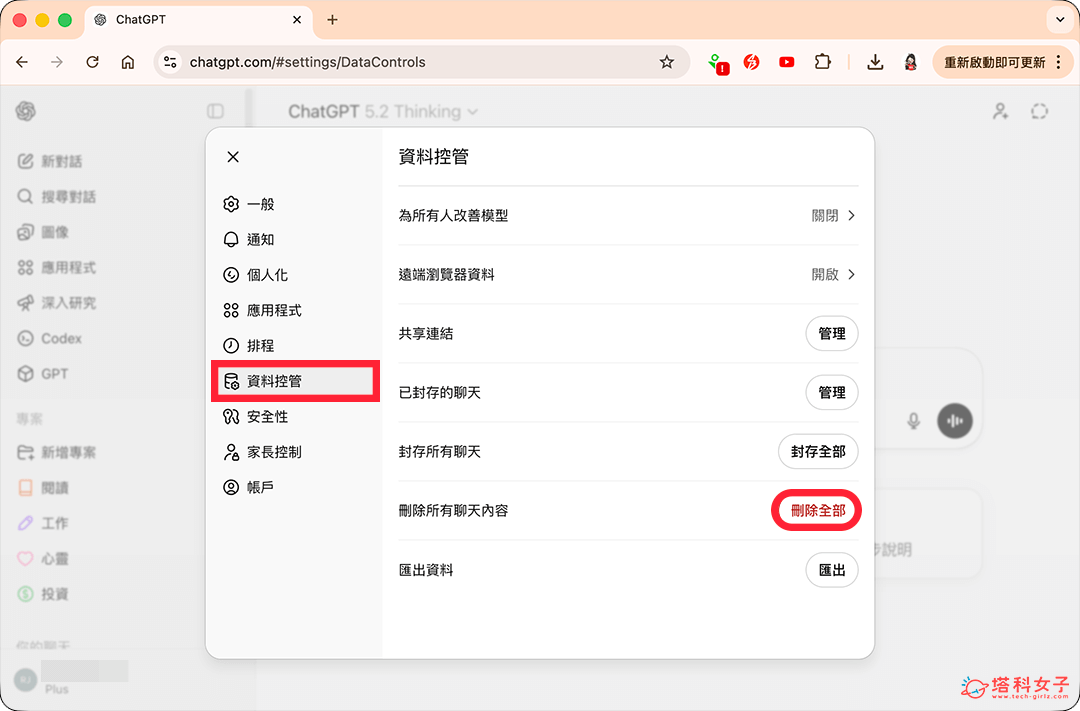Collapse the sidebar with the panel icon

214,111
